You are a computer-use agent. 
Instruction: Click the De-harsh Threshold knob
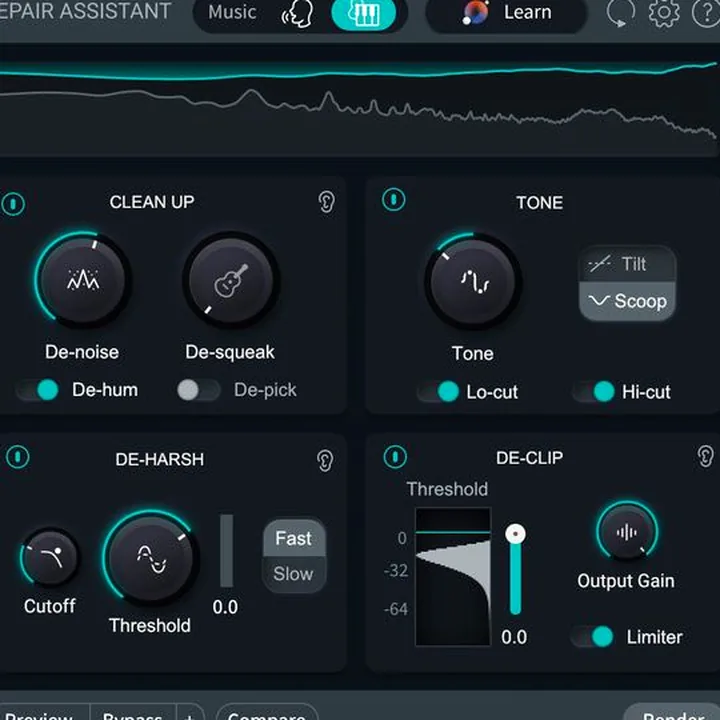[x=151, y=558]
